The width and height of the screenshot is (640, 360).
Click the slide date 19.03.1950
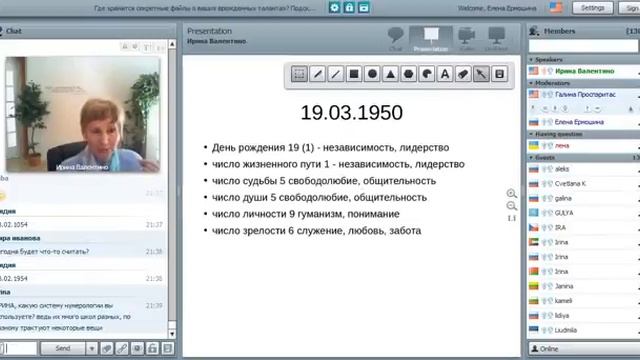(351, 113)
